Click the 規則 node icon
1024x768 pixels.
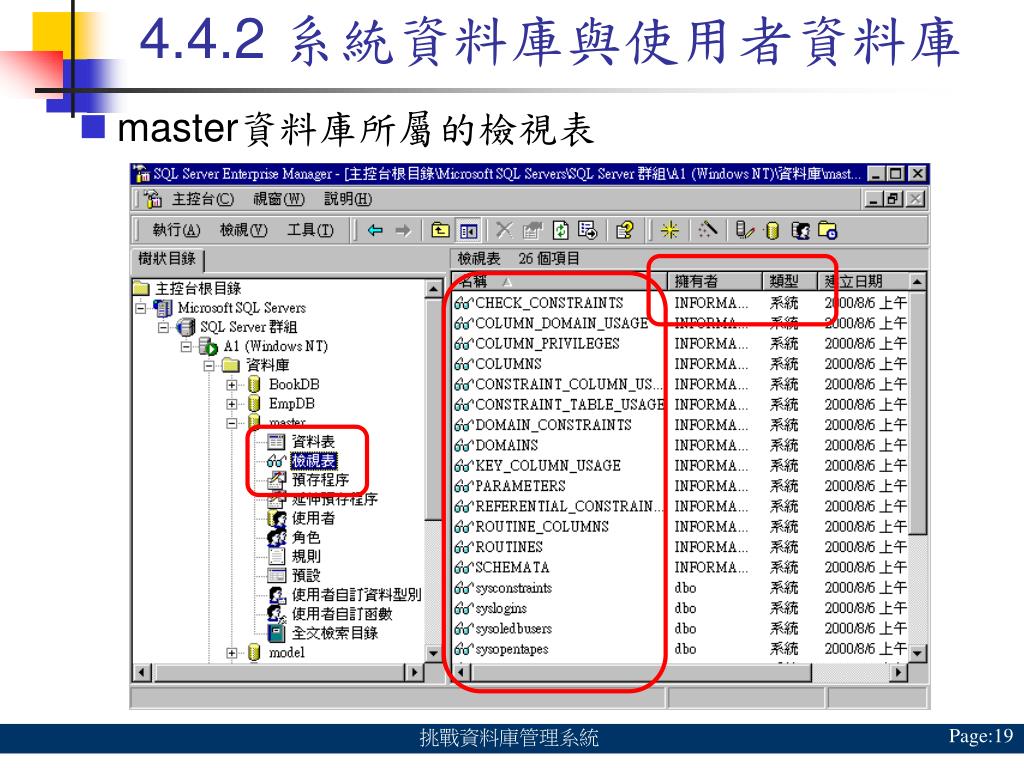(277, 556)
